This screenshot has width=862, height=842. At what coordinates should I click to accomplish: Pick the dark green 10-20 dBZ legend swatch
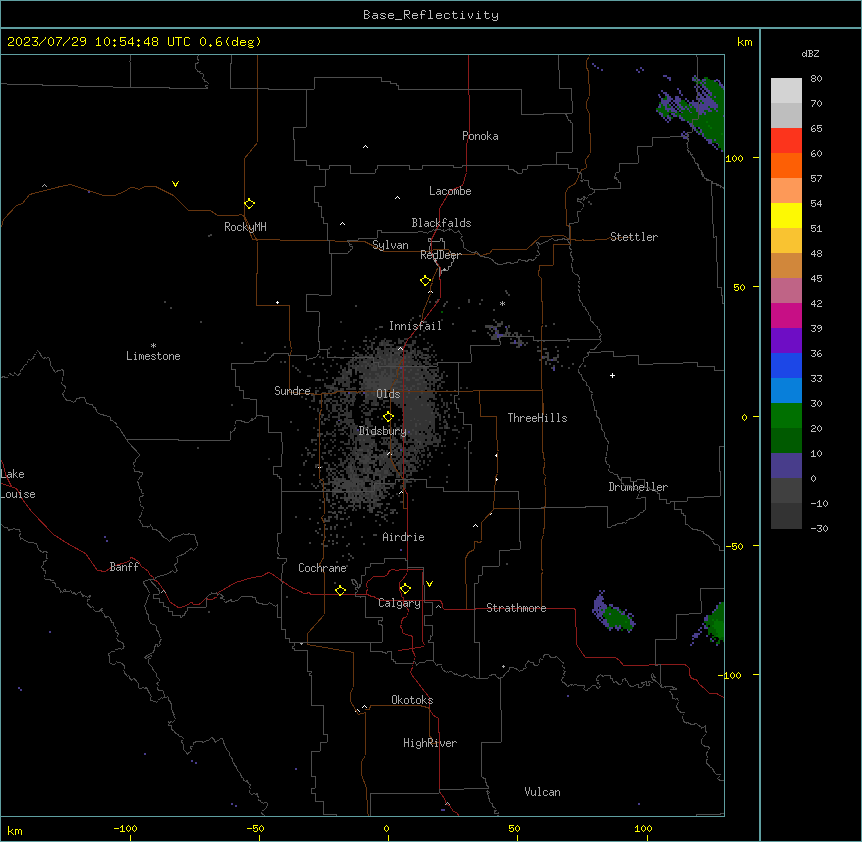tap(786, 441)
